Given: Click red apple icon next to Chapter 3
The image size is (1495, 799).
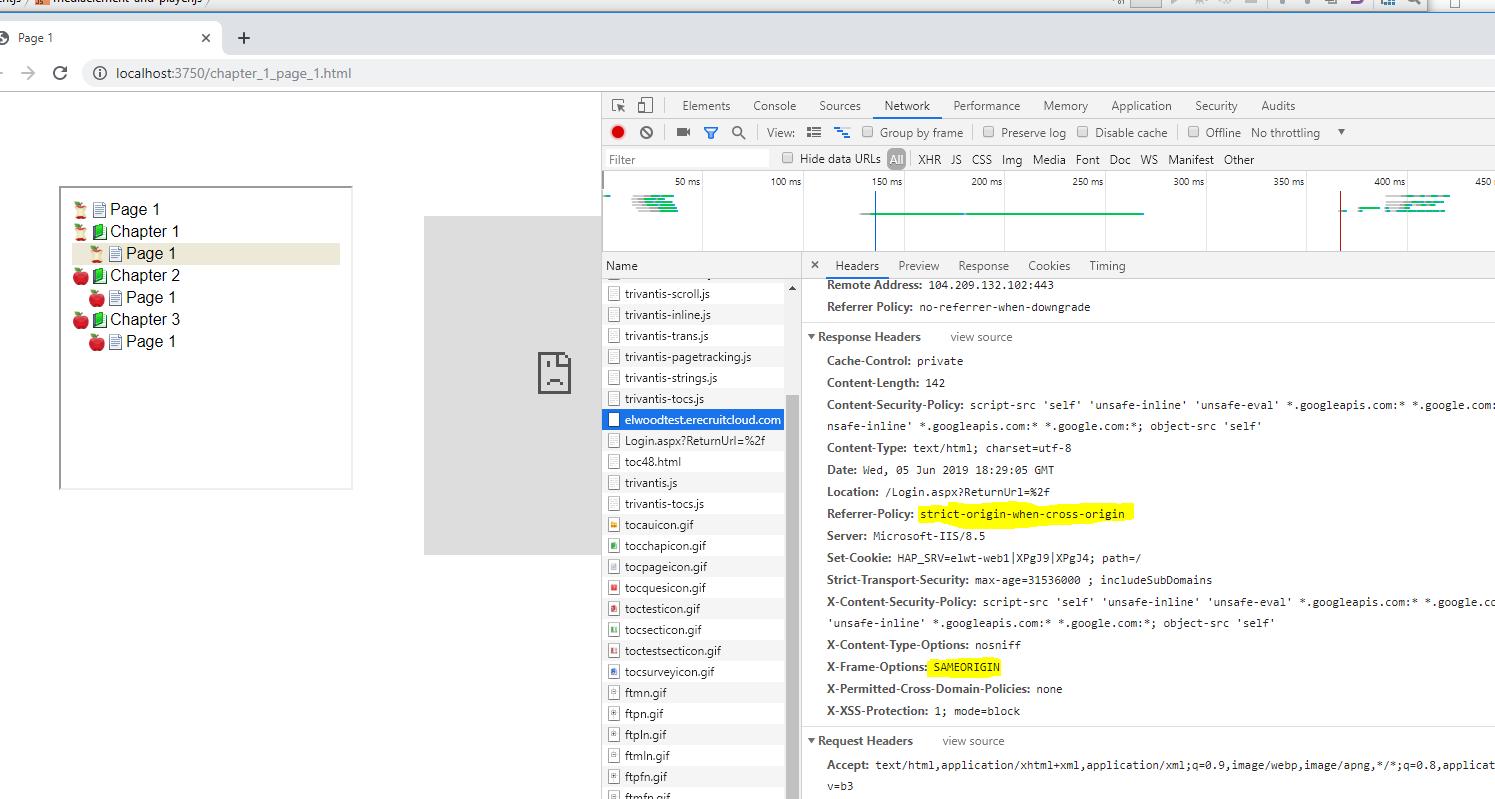Looking at the screenshot, I should coord(81,320).
